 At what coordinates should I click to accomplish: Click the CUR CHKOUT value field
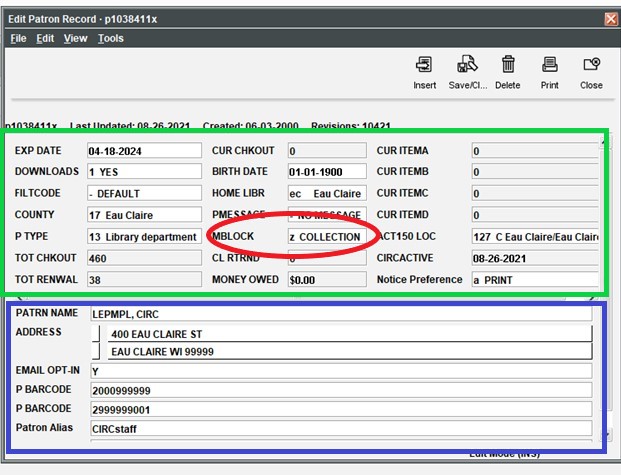point(327,151)
